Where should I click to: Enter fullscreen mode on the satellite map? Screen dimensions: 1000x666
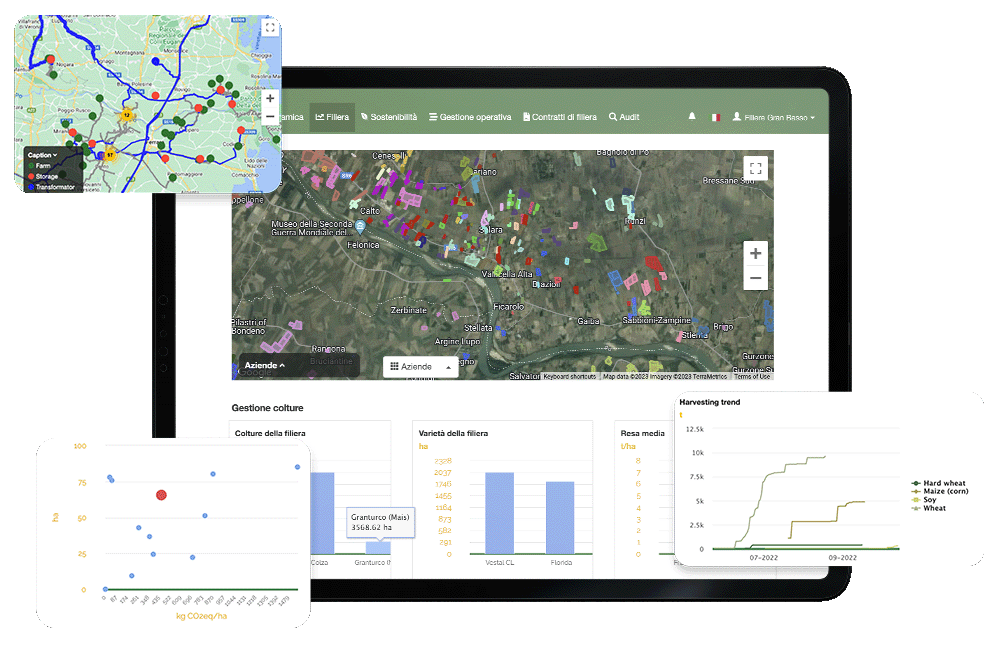coord(755,169)
